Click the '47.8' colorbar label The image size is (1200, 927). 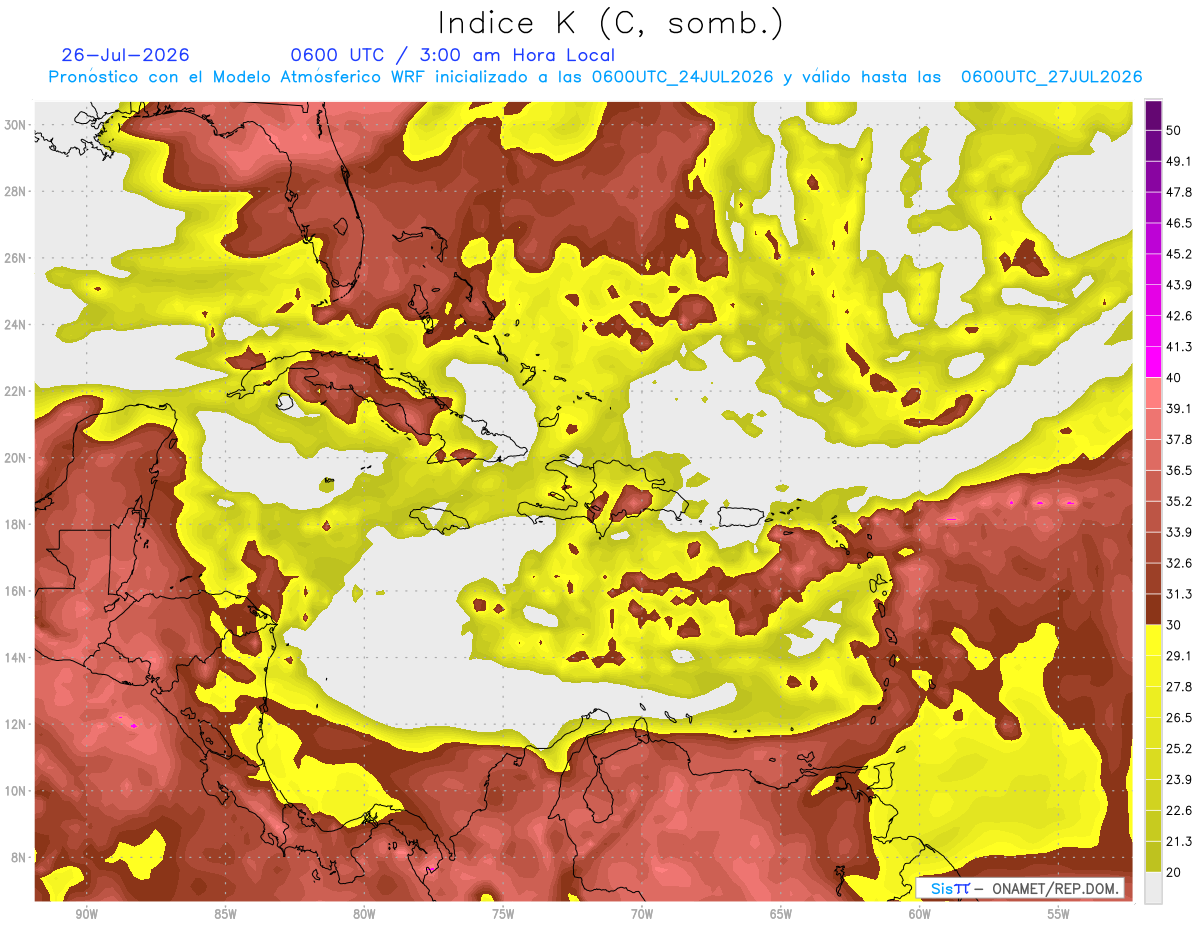point(1179,193)
